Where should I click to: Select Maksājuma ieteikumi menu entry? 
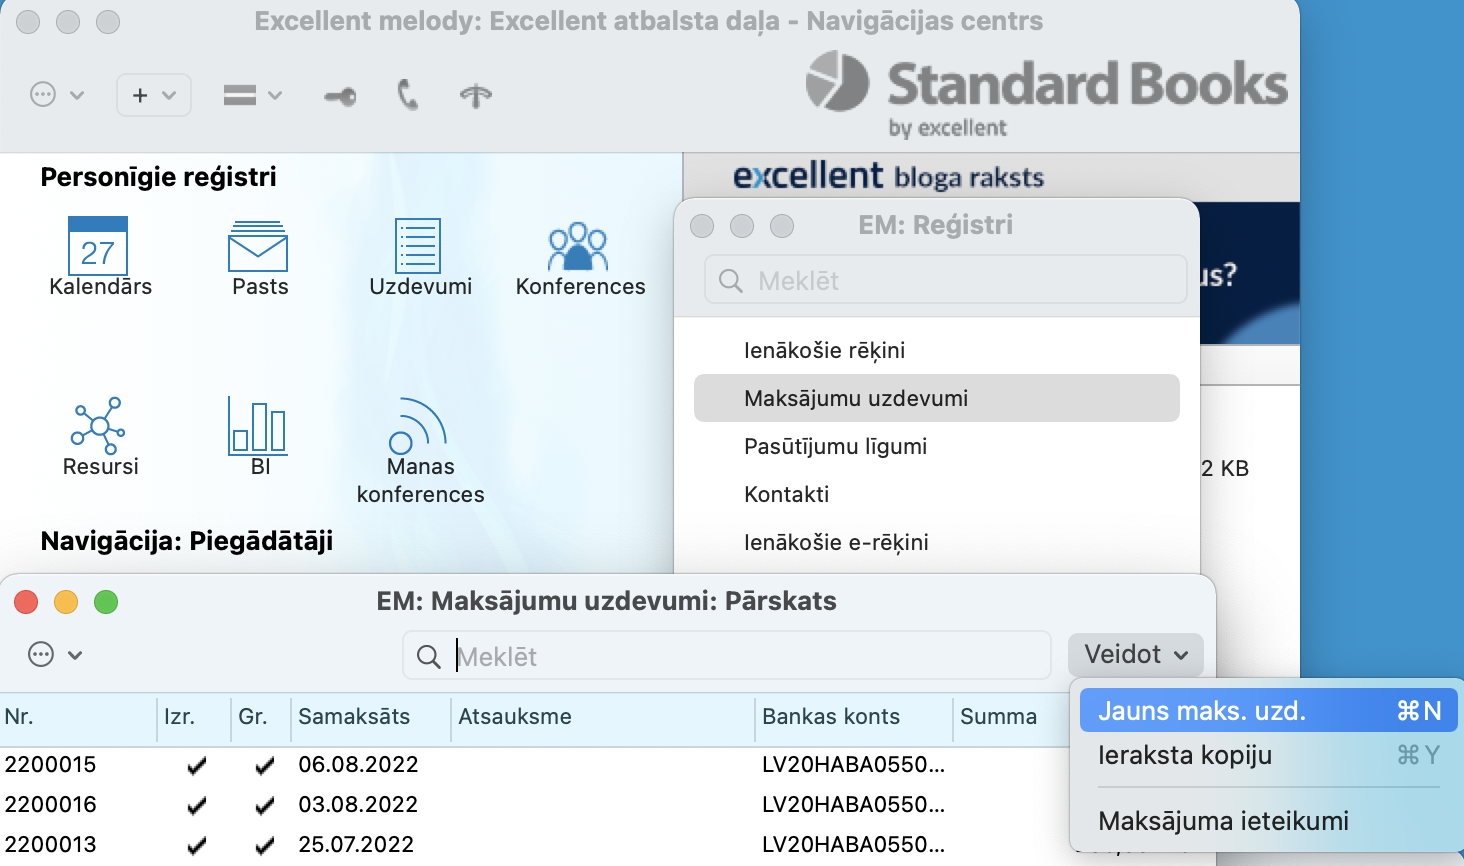coord(1223,821)
